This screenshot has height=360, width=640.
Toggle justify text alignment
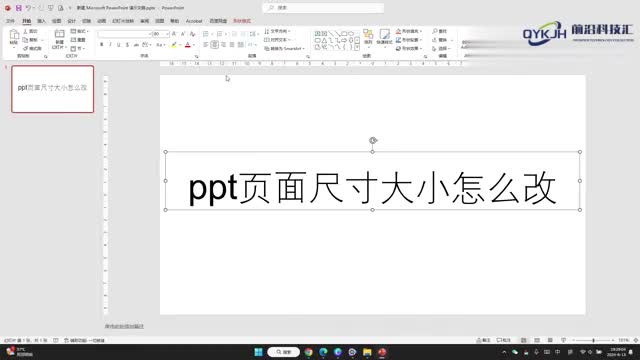232,44
